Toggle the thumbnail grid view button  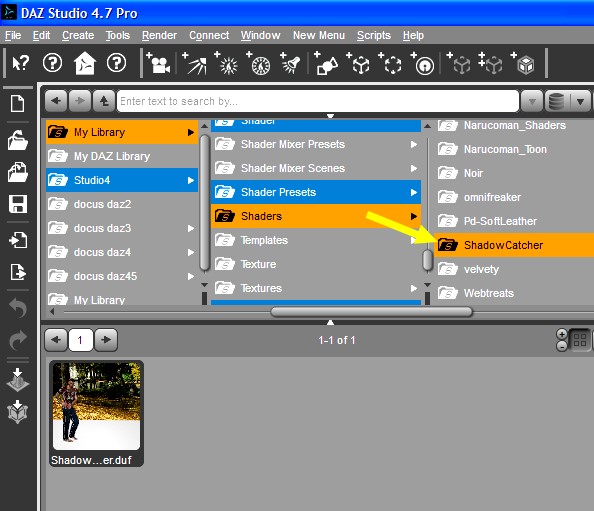[580, 340]
